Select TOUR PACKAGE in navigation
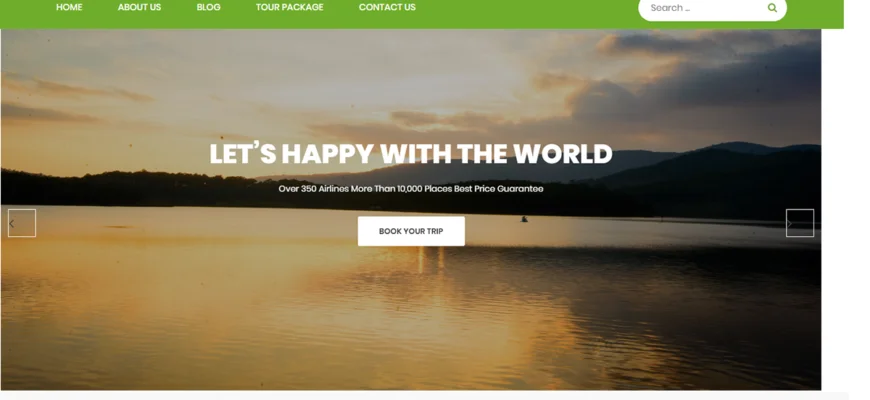 [290, 7]
